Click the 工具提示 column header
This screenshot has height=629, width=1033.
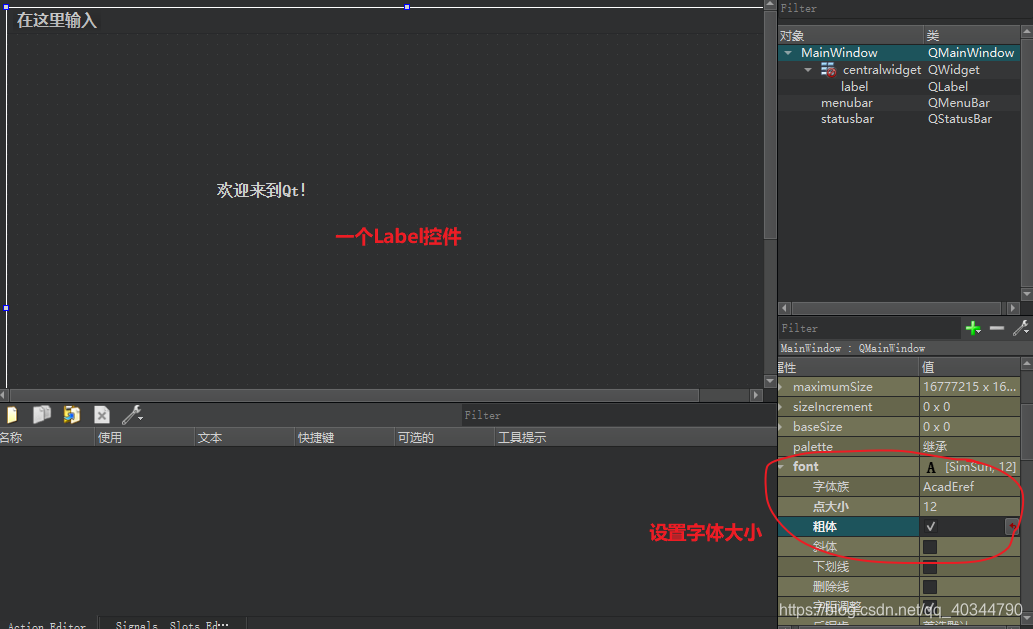point(636,437)
